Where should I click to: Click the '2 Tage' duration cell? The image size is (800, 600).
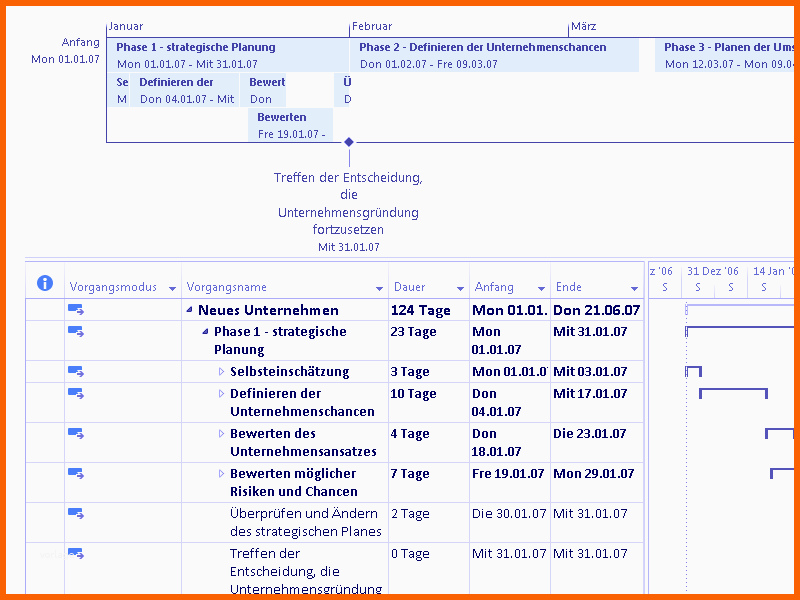coord(429,522)
